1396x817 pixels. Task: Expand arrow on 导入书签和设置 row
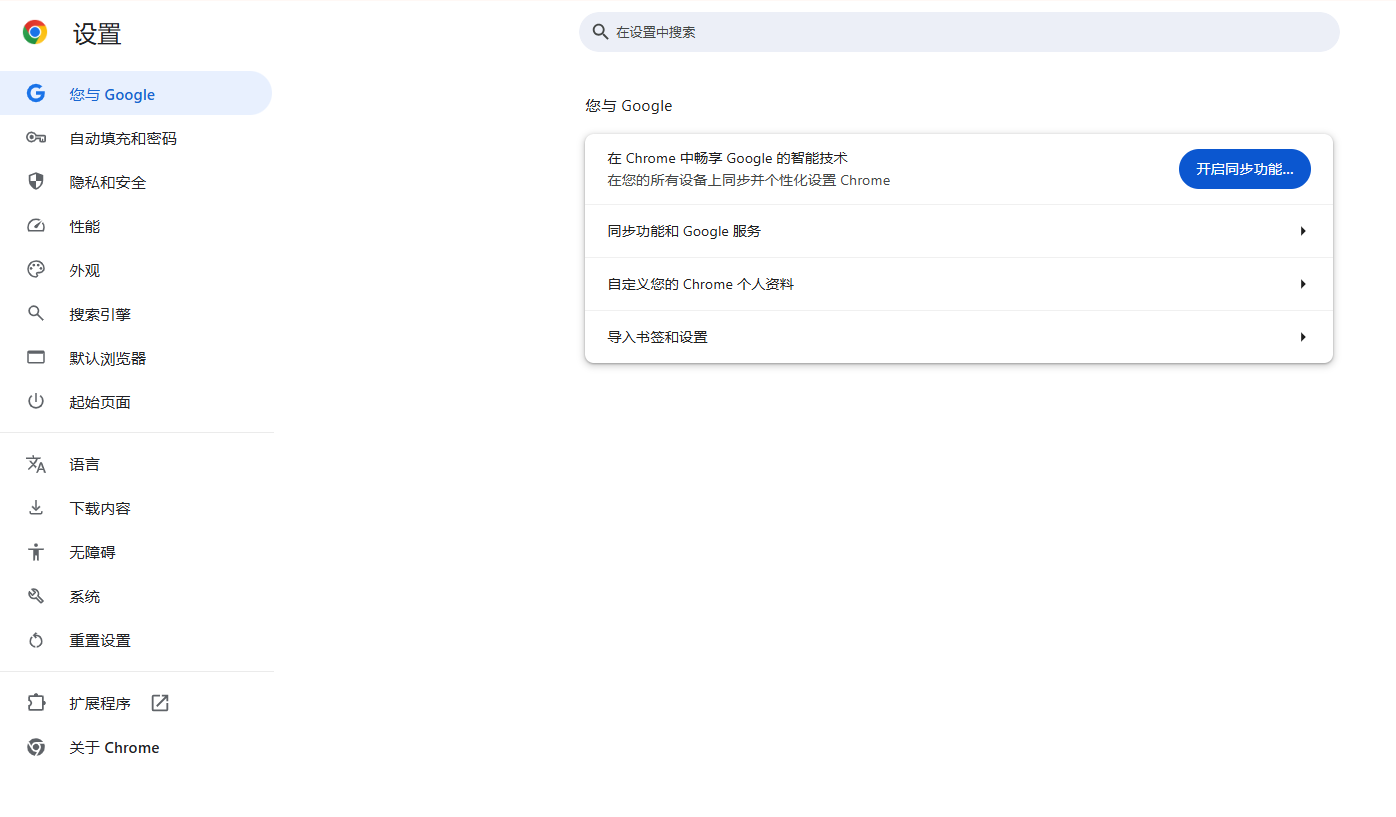[1303, 337]
